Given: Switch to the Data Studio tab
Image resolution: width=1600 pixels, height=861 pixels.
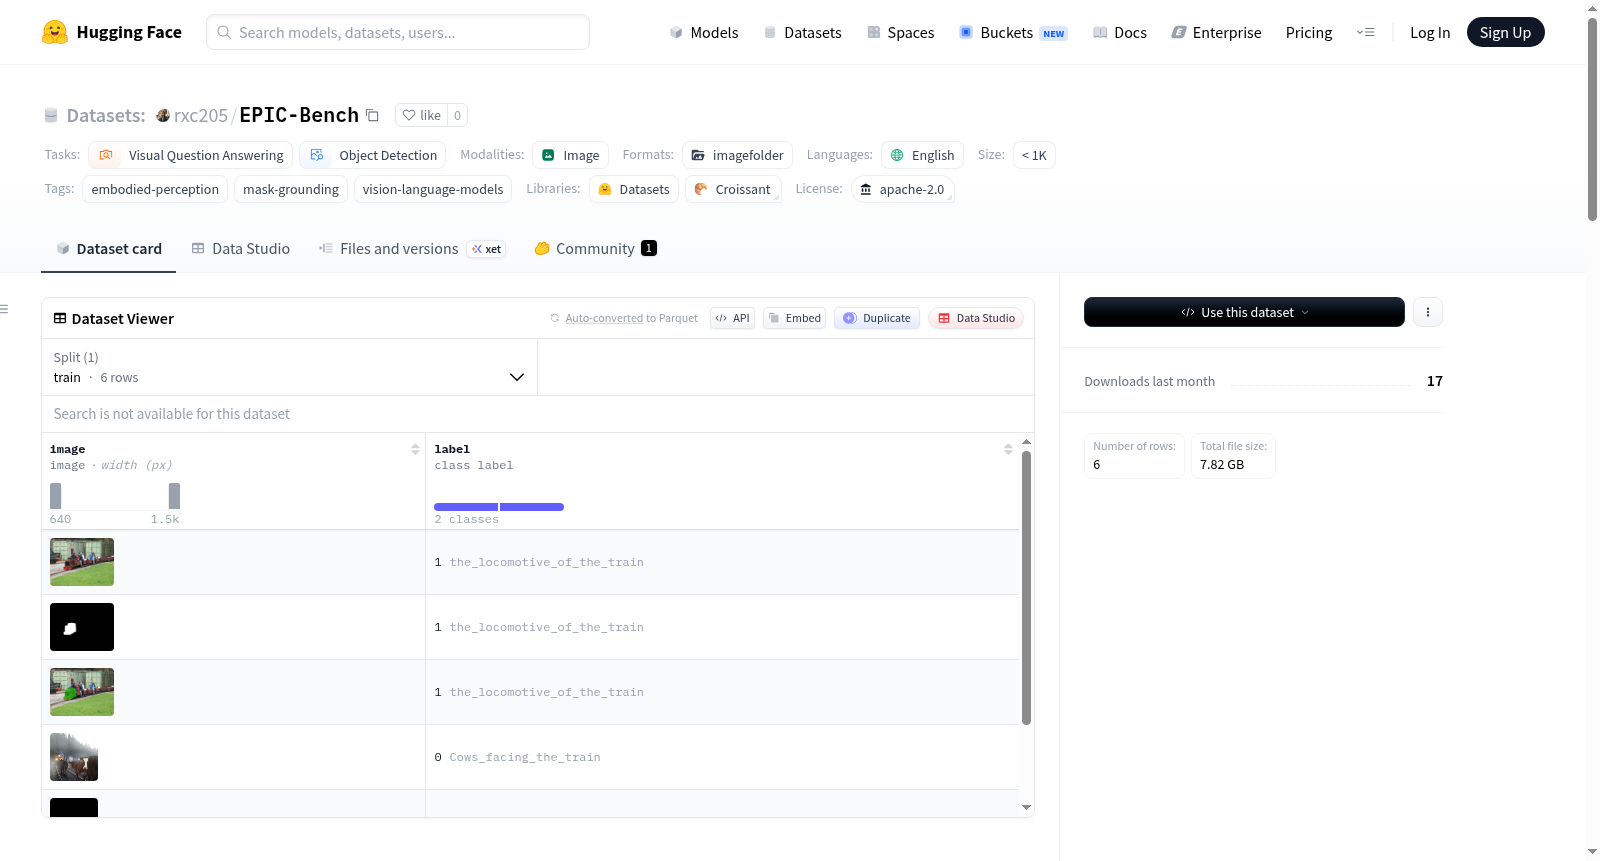Looking at the screenshot, I should (x=241, y=249).
